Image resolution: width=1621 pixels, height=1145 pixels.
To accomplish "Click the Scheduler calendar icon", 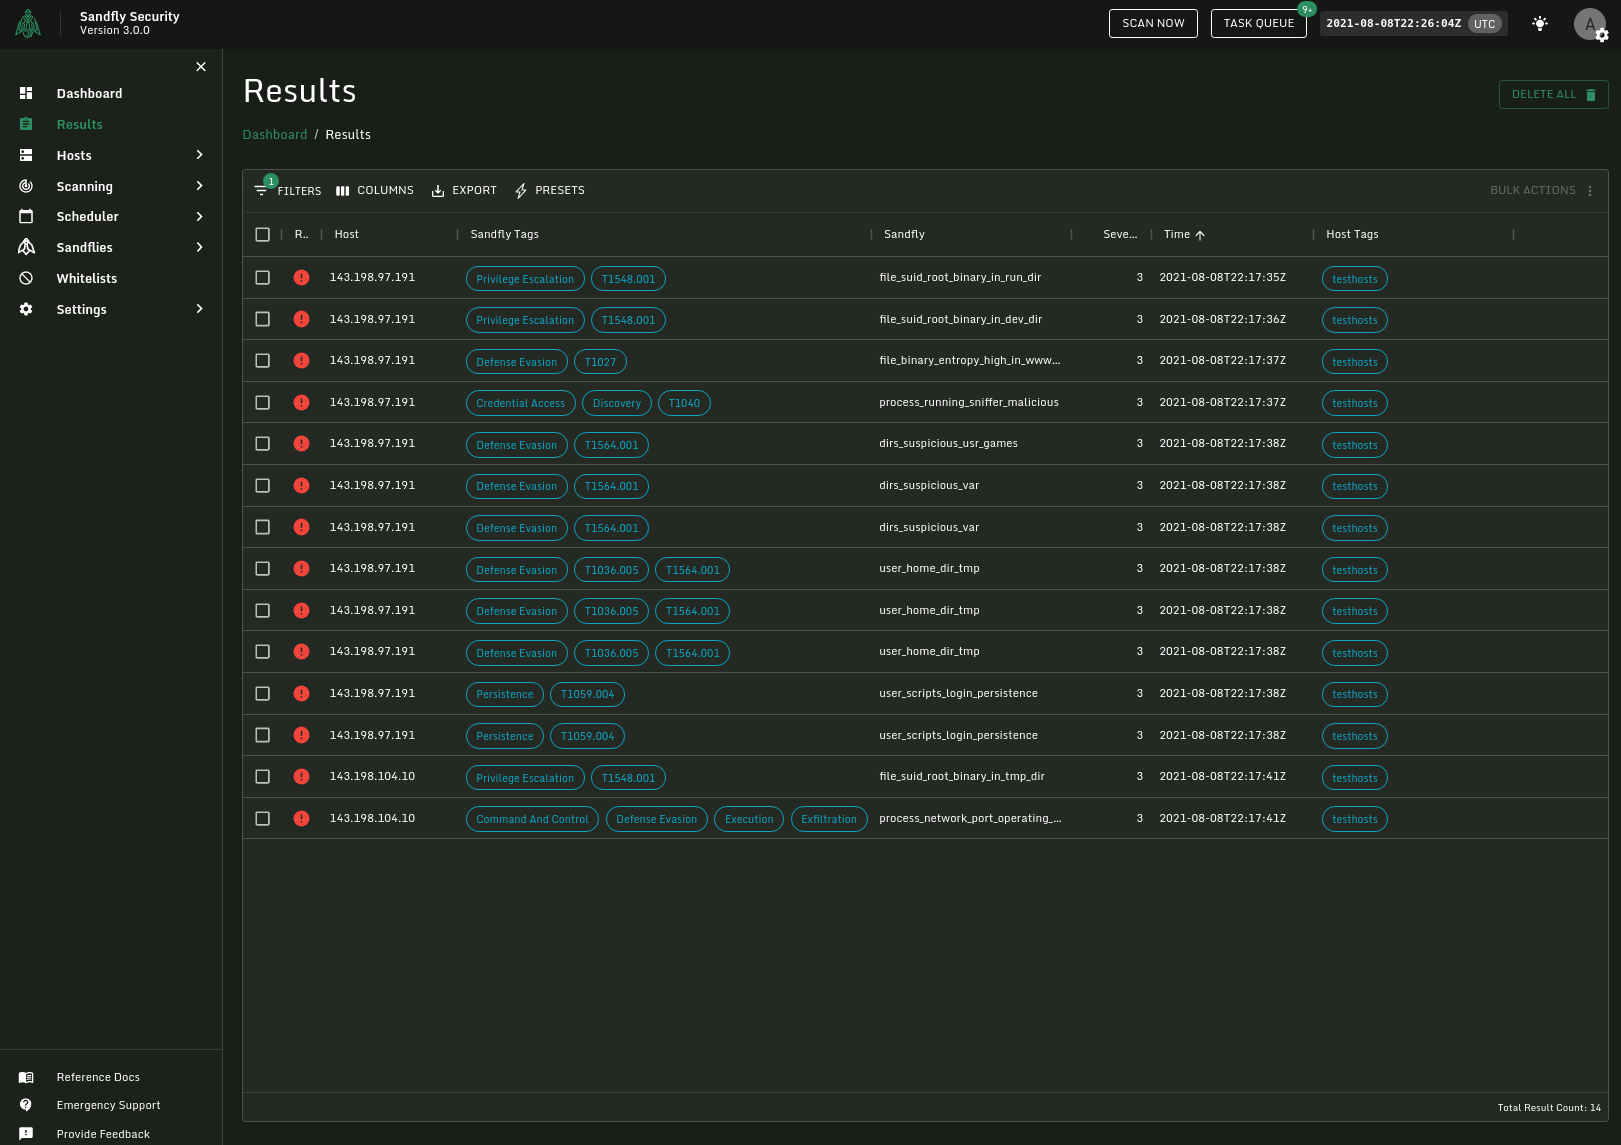I will pos(26,216).
